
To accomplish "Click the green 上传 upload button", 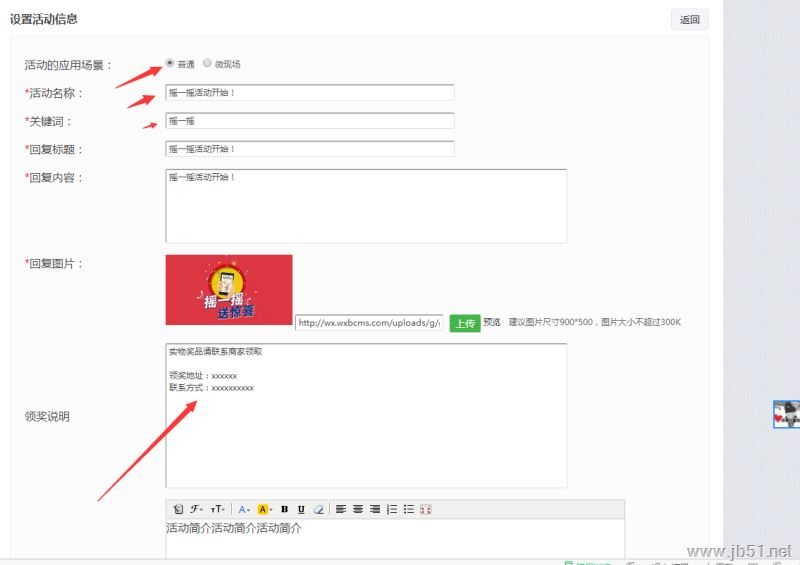I will tap(465, 323).
